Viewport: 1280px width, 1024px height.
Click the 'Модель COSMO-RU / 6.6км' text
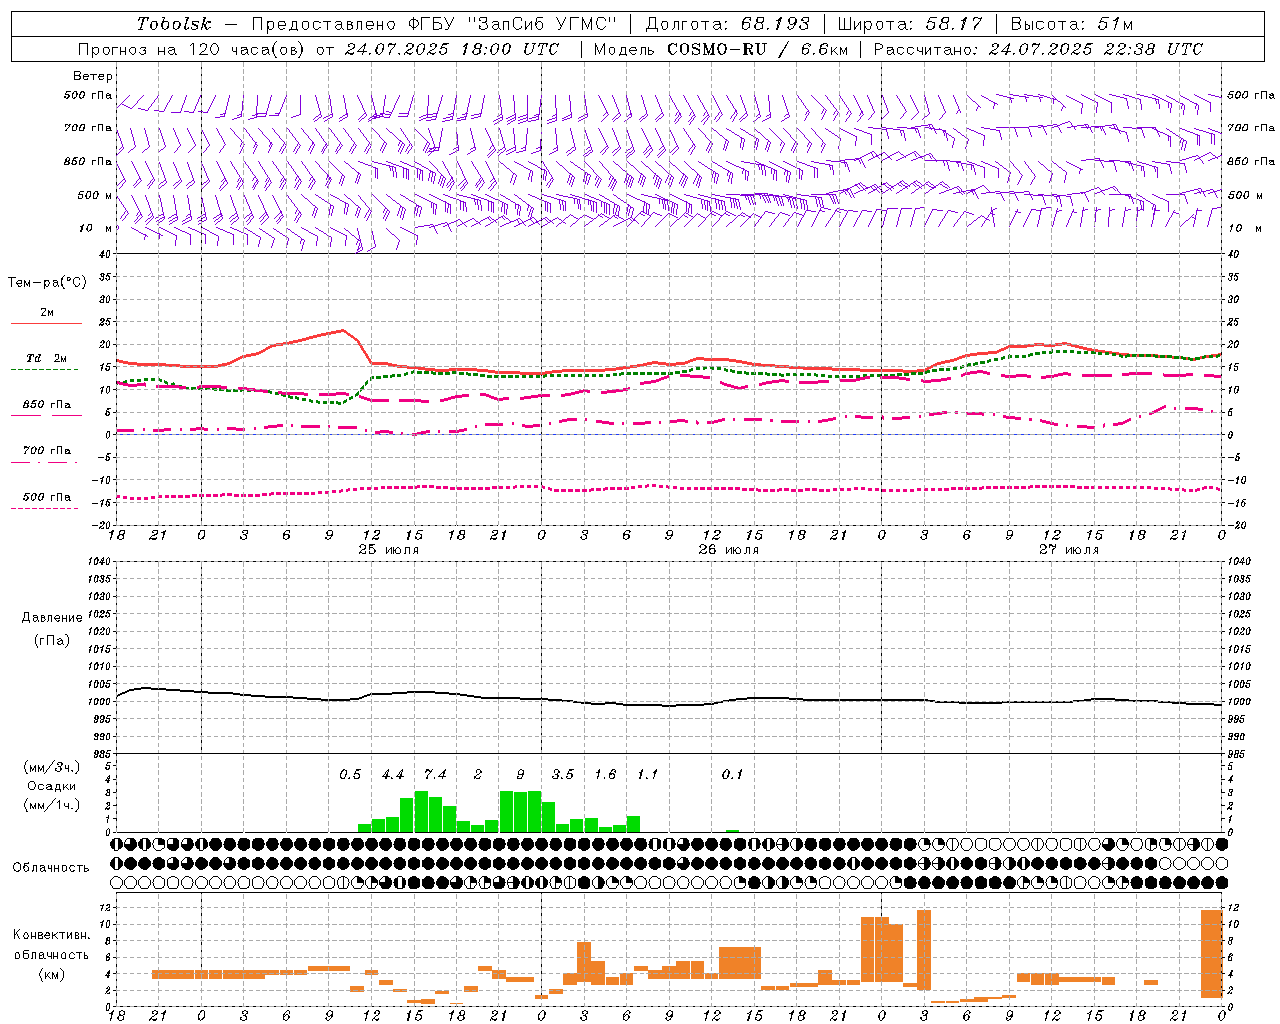(x=720, y=49)
